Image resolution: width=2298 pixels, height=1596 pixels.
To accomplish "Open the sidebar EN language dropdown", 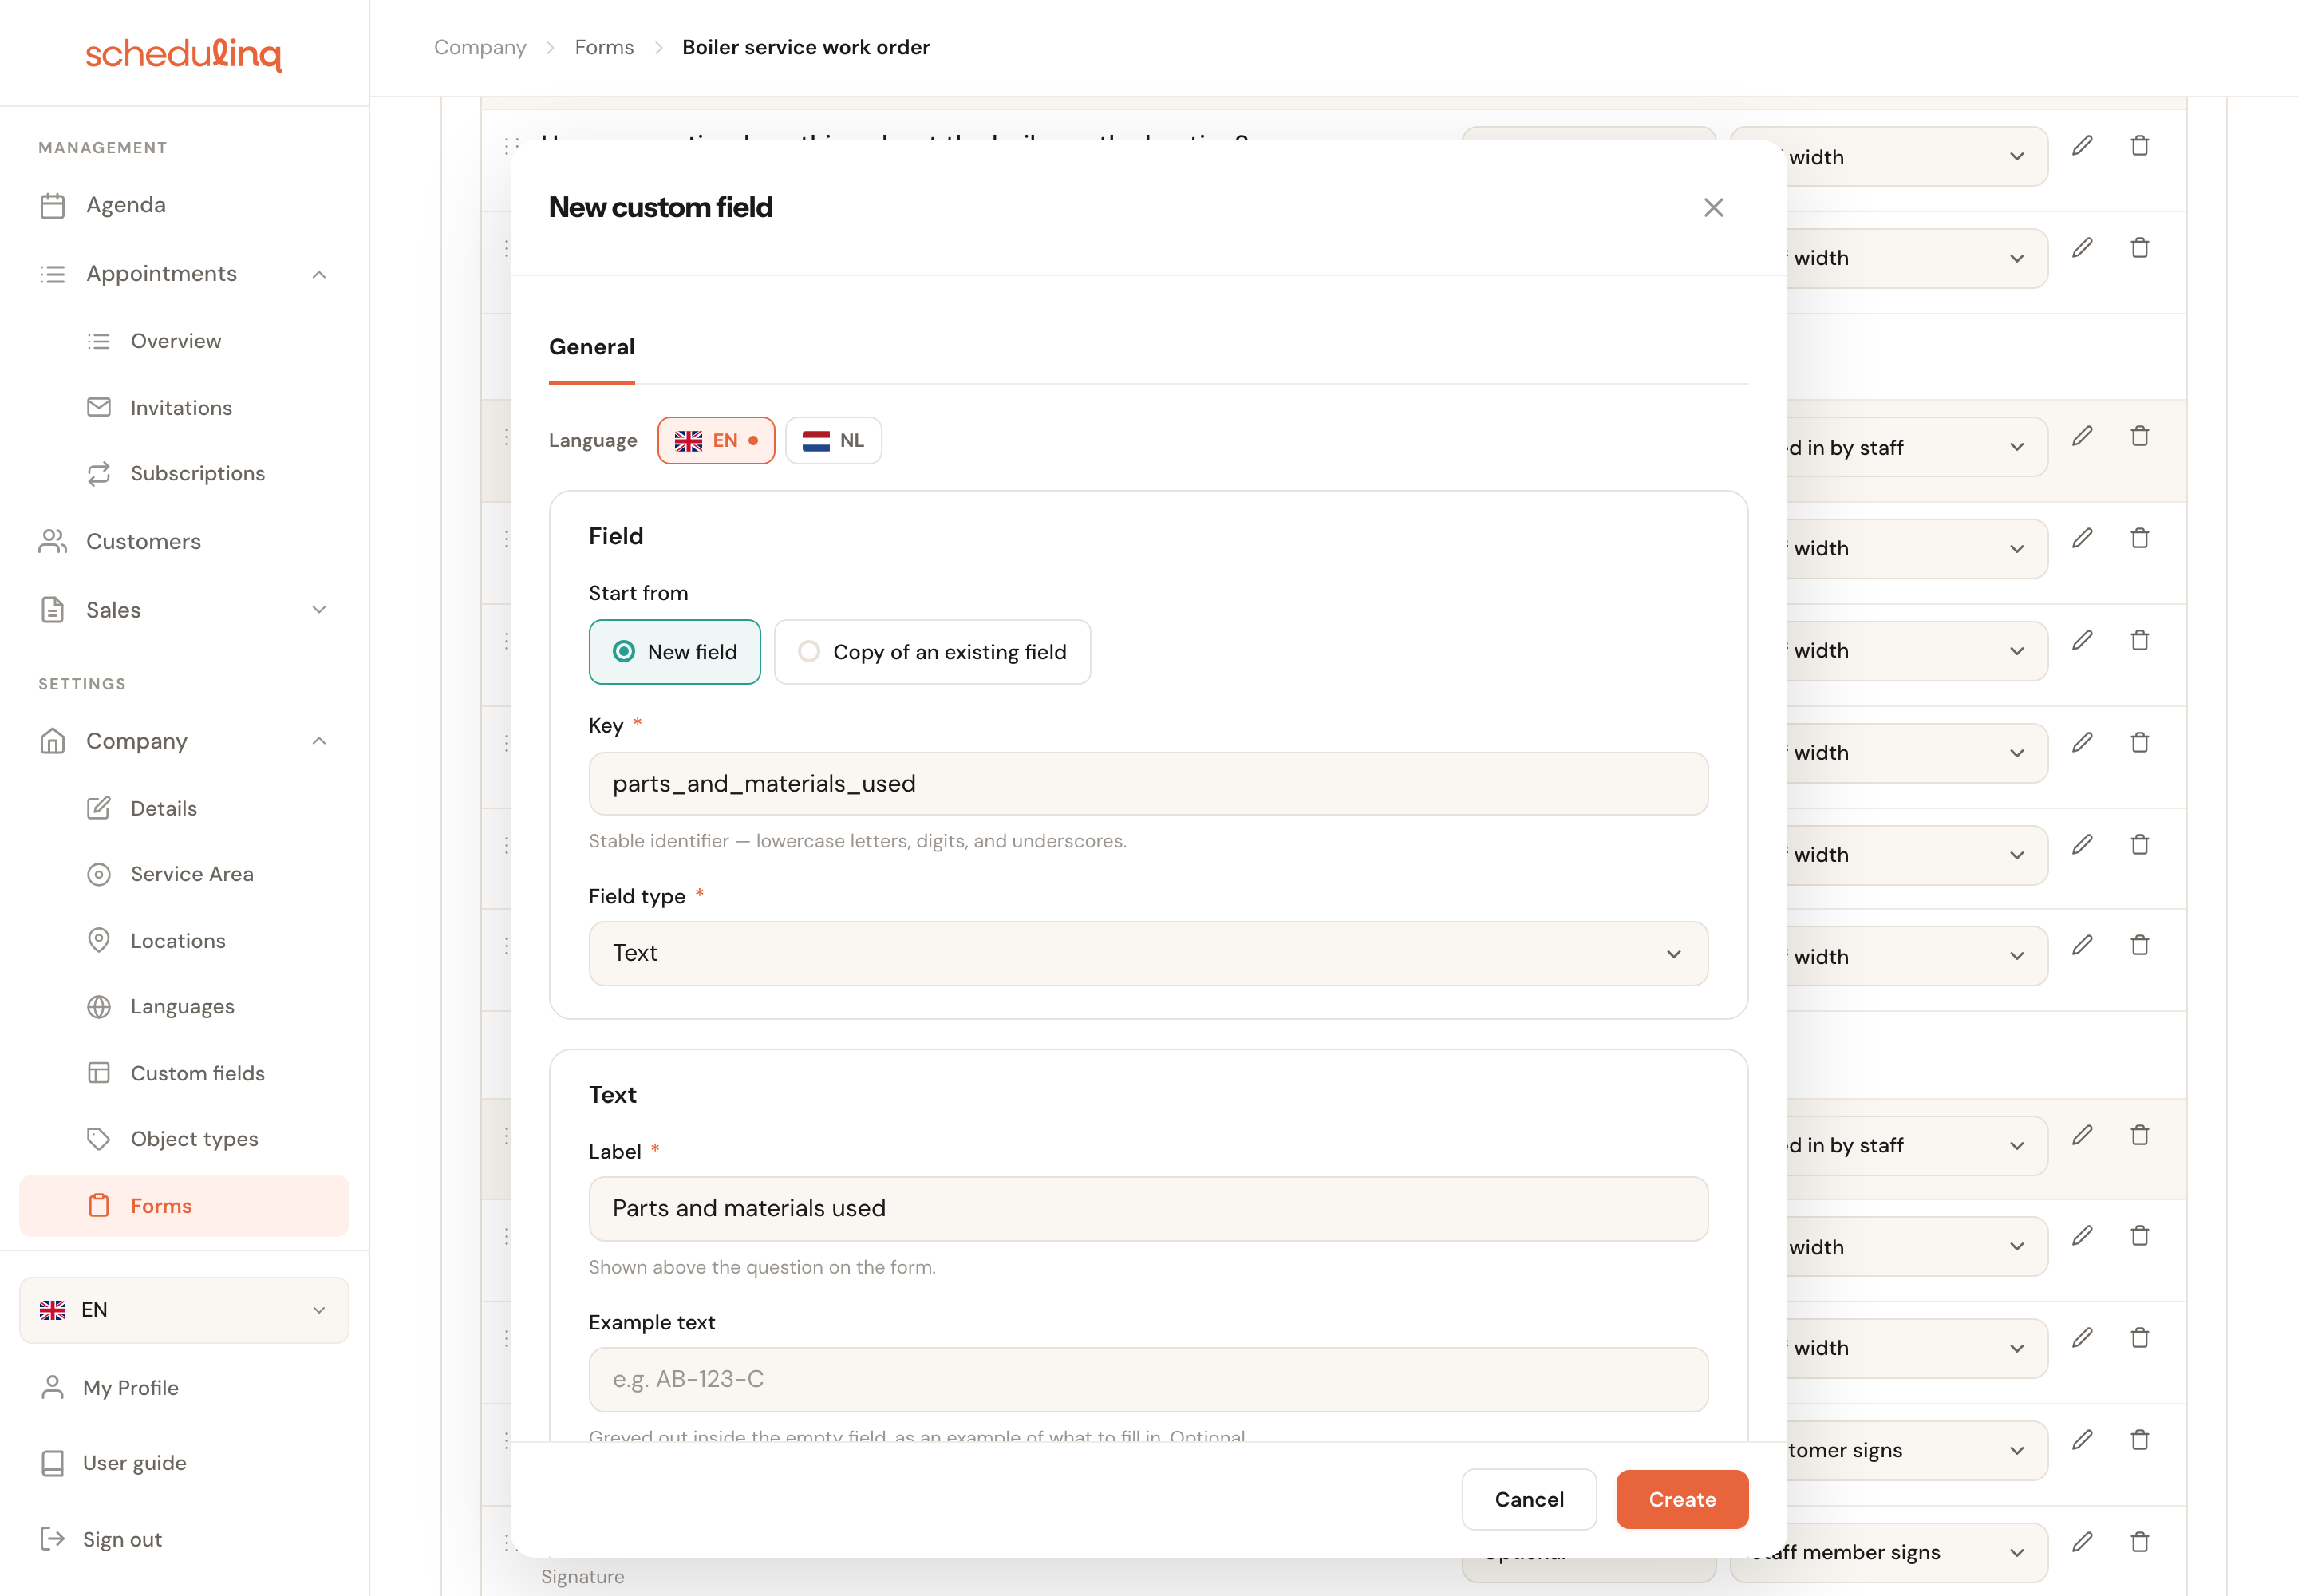I will point(184,1310).
